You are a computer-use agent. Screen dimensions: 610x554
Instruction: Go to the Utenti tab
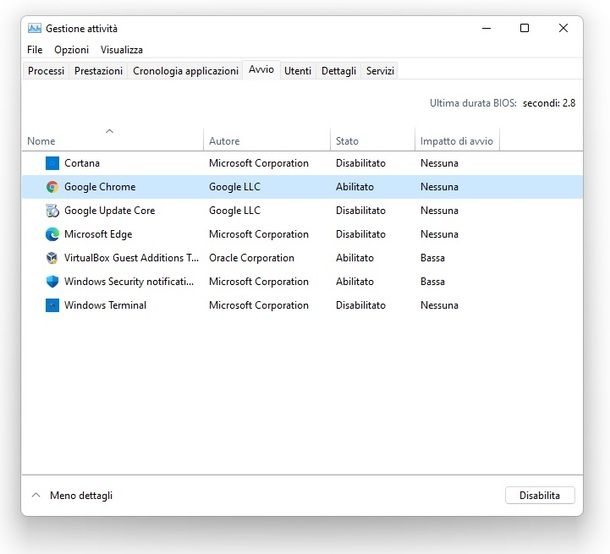(x=298, y=71)
